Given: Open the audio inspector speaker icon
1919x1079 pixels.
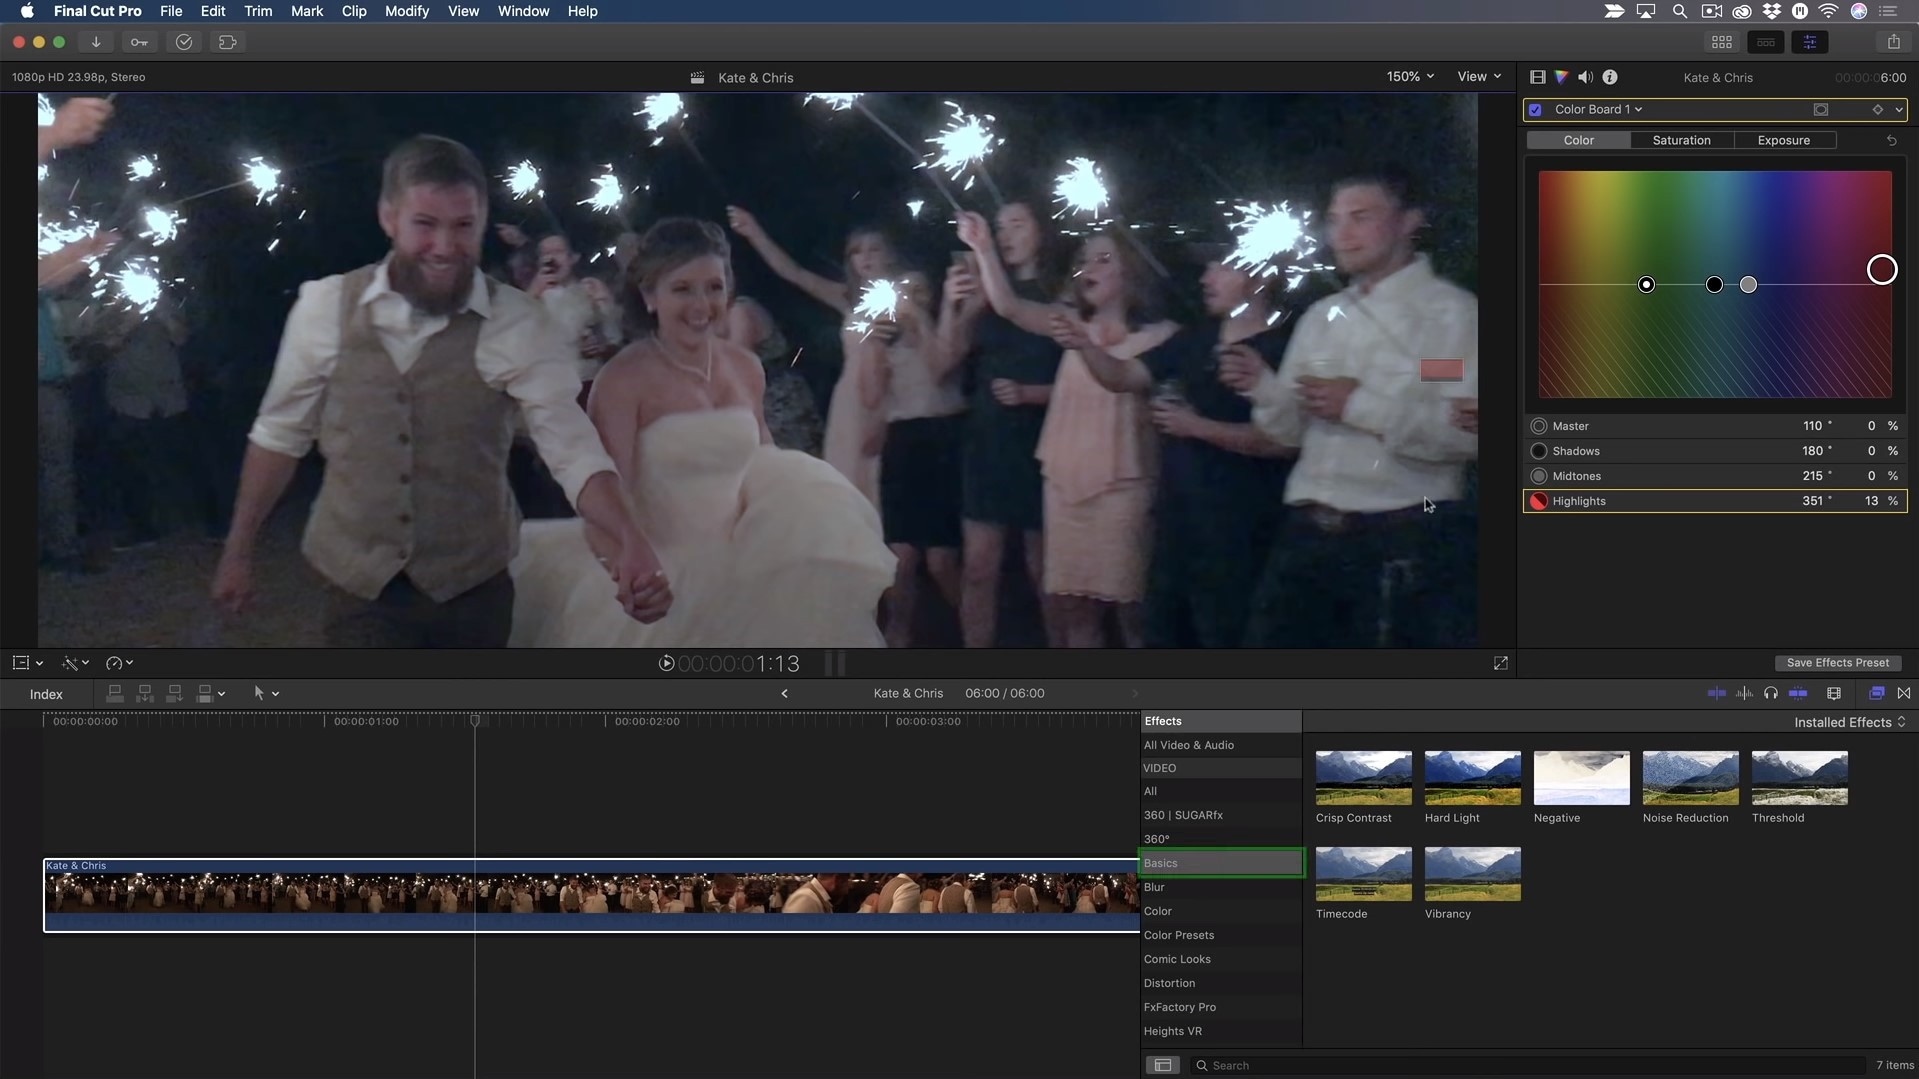Looking at the screenshot, I should coord(1585,77).
